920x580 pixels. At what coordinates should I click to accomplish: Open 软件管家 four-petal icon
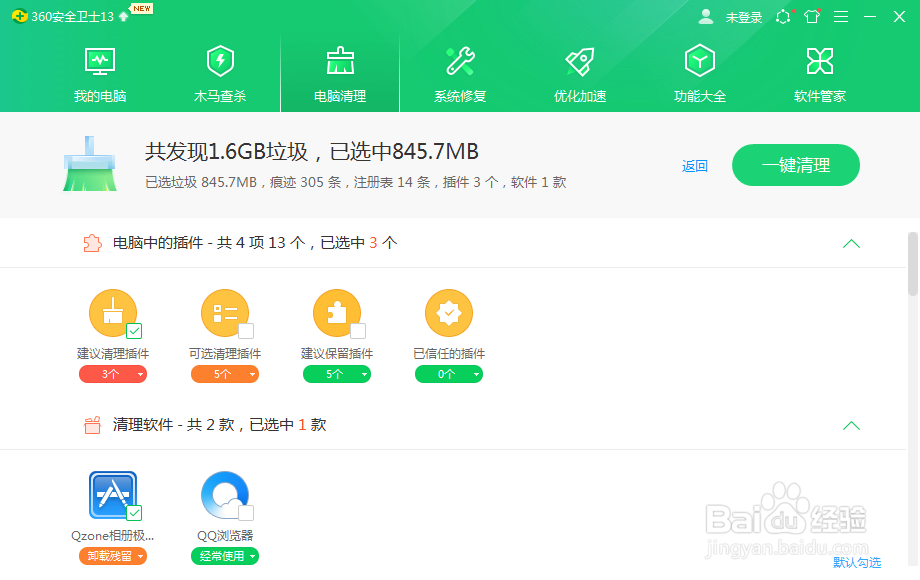[820, 61]
